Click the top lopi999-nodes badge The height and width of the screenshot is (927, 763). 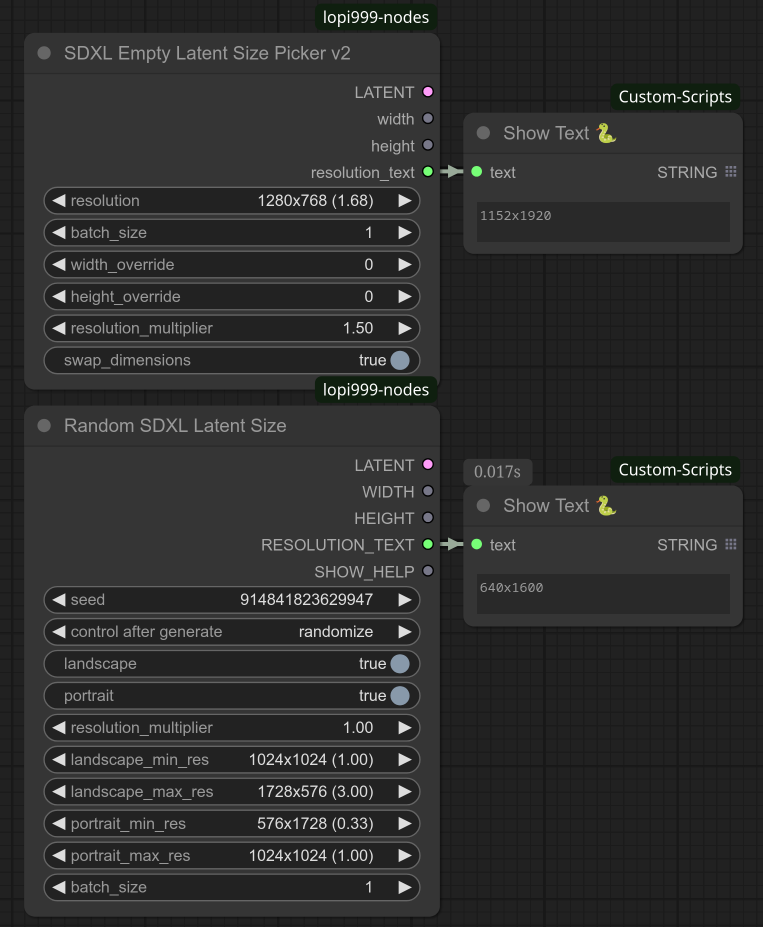point(377,17)
